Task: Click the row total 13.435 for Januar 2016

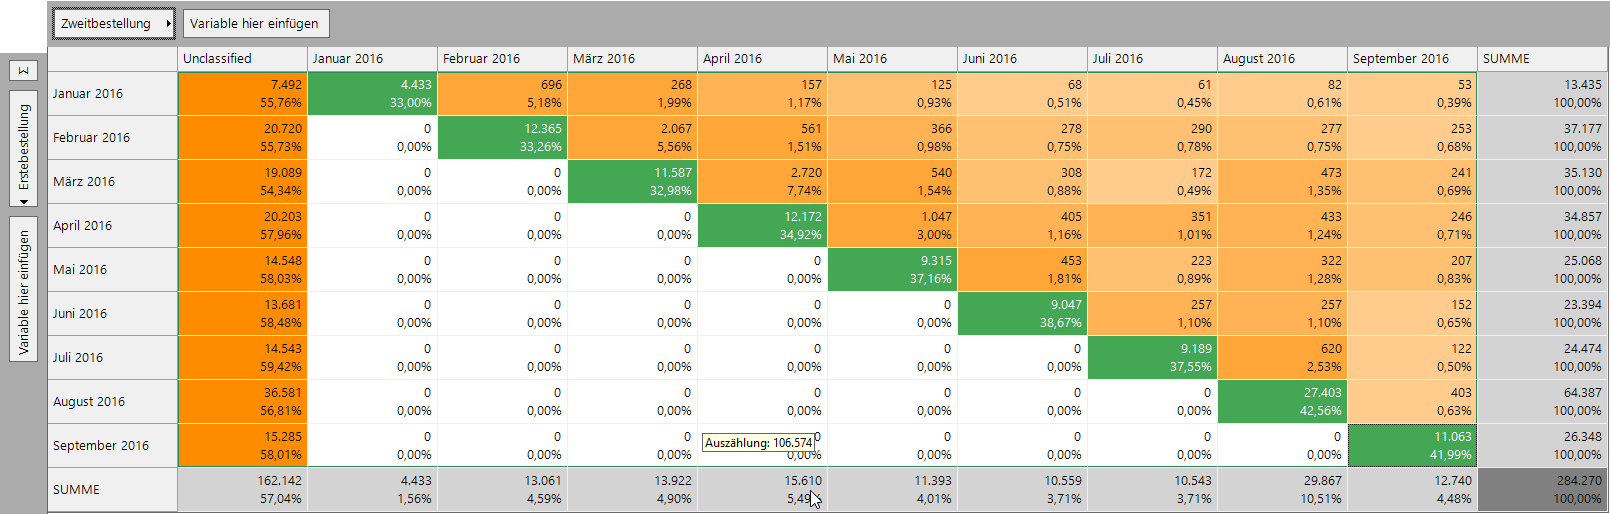Action: 1543,93
